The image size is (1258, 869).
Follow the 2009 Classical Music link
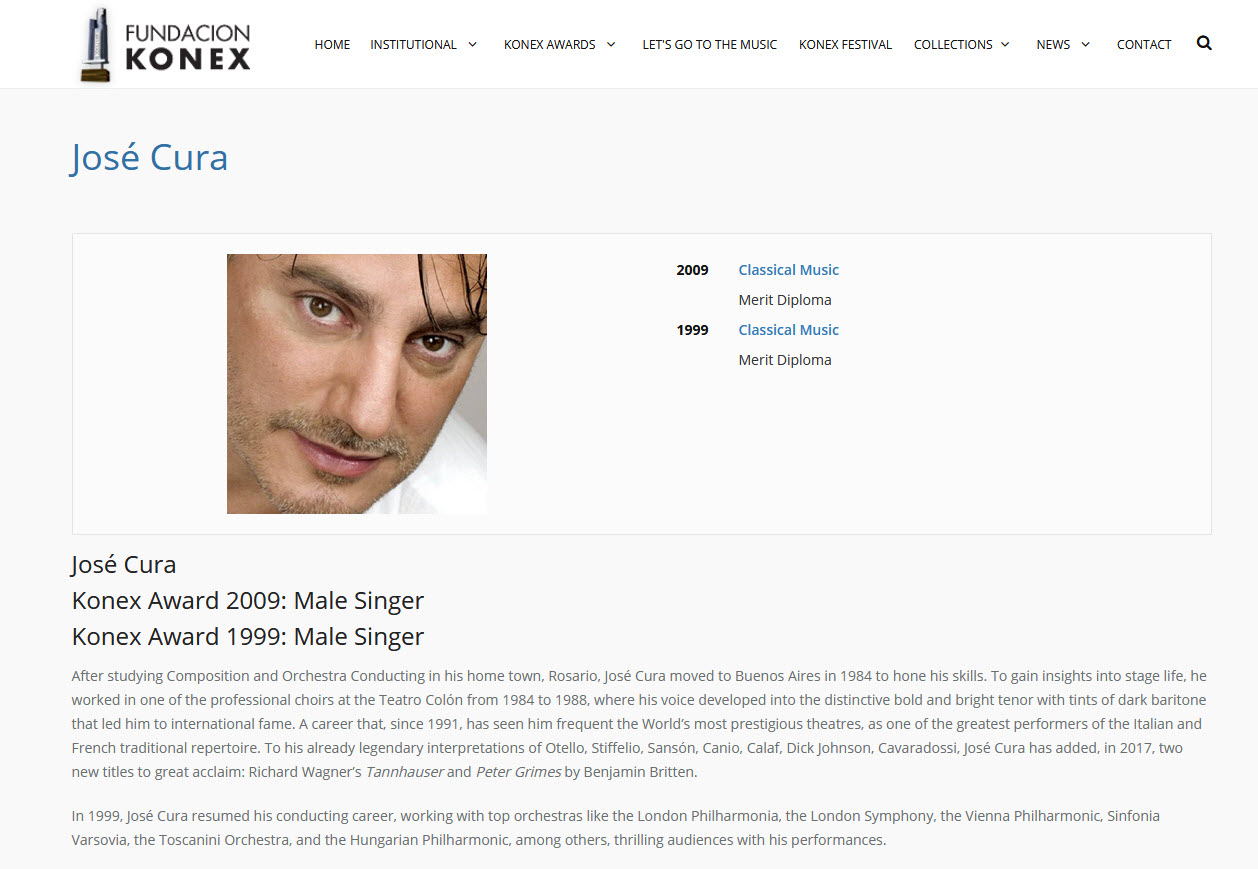point(788,270)
